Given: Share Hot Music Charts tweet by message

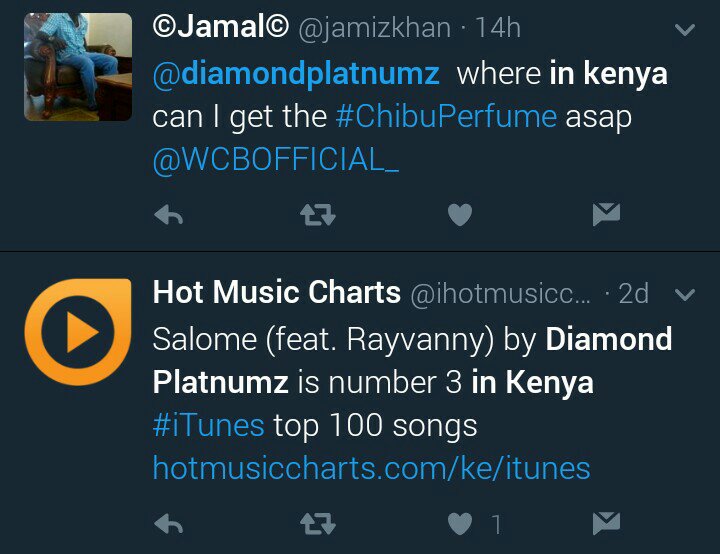Looking at the screenshot, I should [606, 522].
